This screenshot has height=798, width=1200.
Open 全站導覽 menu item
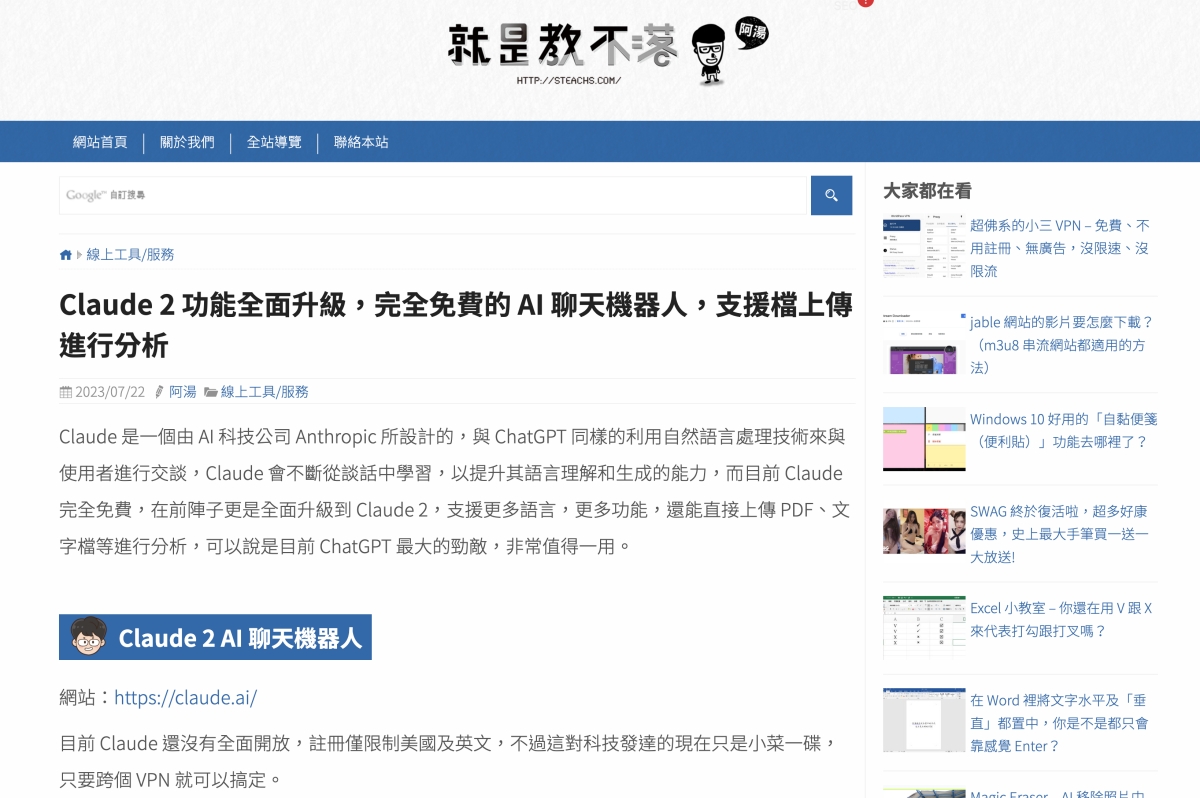(x=274, y=142)
